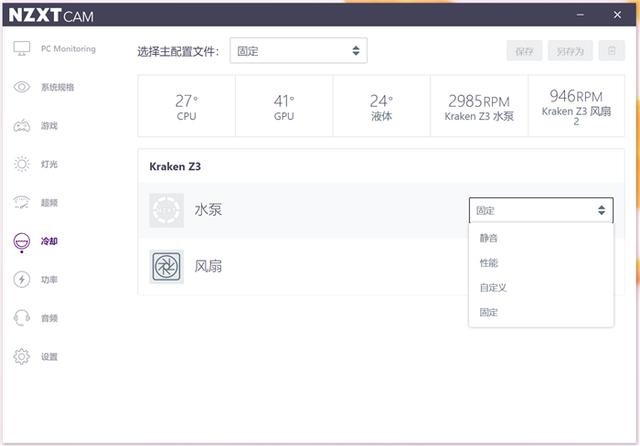The height and width of the screenshot is (446, 640).
Task: Open 超频 overclocking via the gauge icon
Action: 22,202
